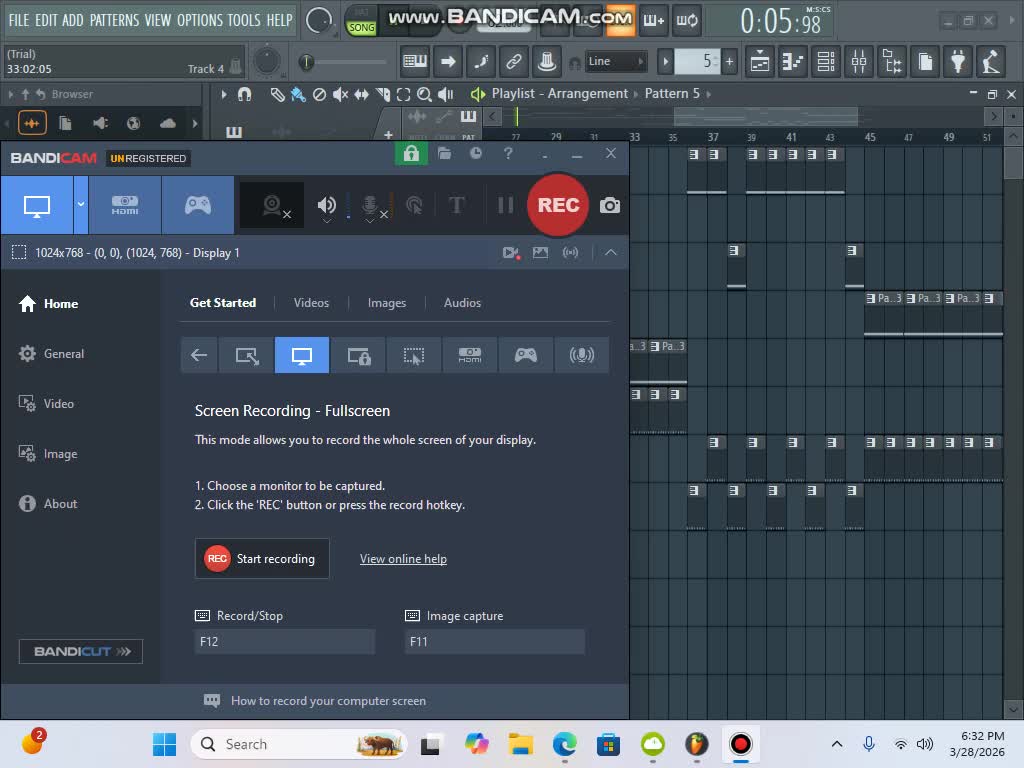Toggle text overlay T icon
The image size is (1024, 768).
(x=456, y=206)
